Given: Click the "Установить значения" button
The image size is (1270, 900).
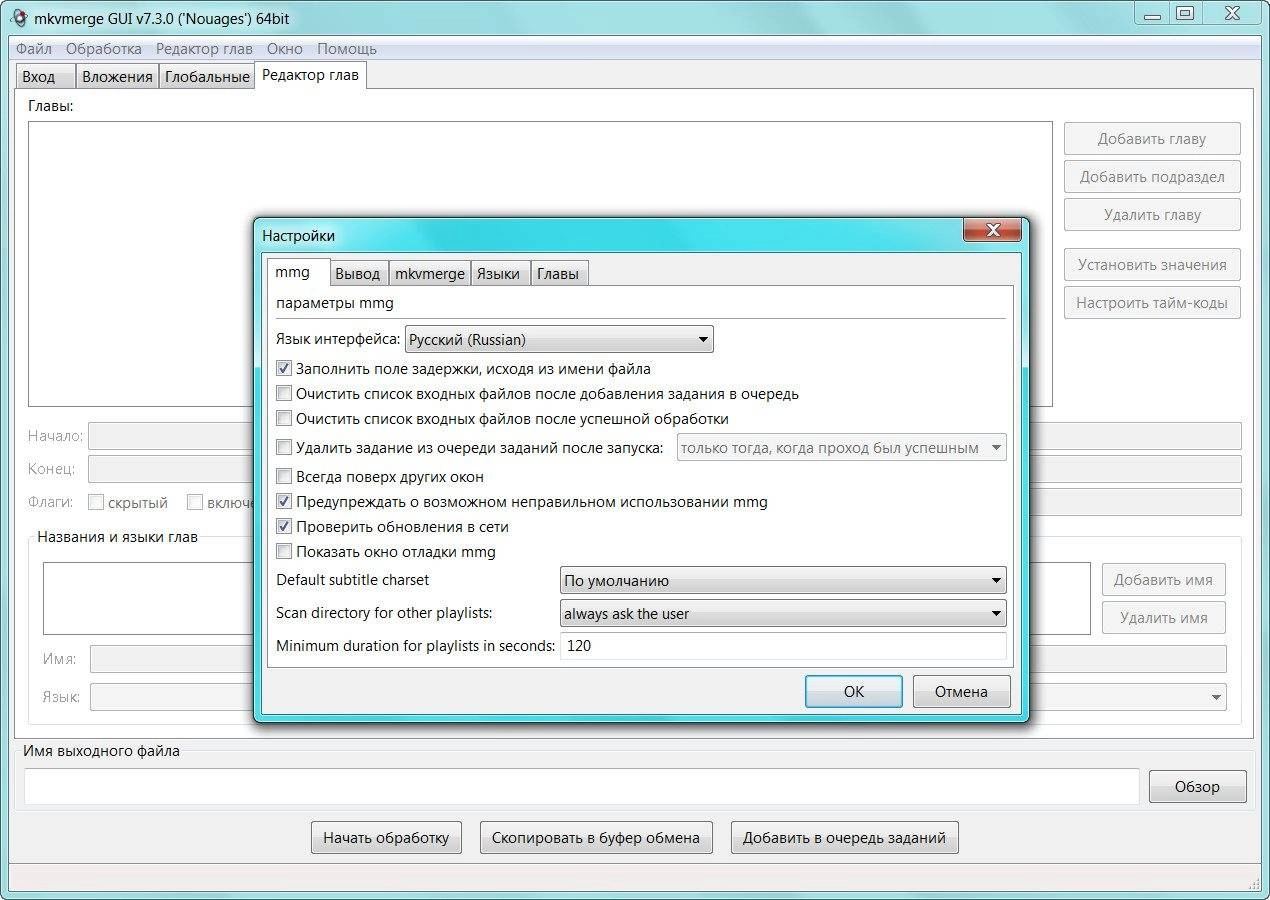Looking at the screenshot, I should click(x=1152, y=265).
